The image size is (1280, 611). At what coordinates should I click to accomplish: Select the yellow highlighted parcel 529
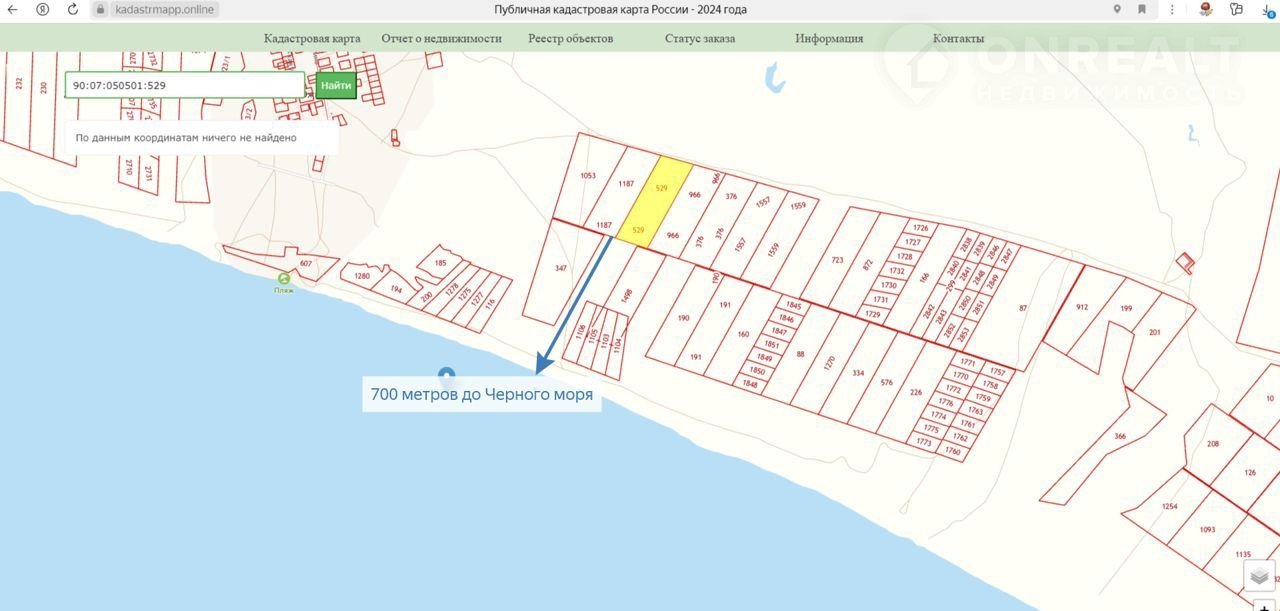656,200
